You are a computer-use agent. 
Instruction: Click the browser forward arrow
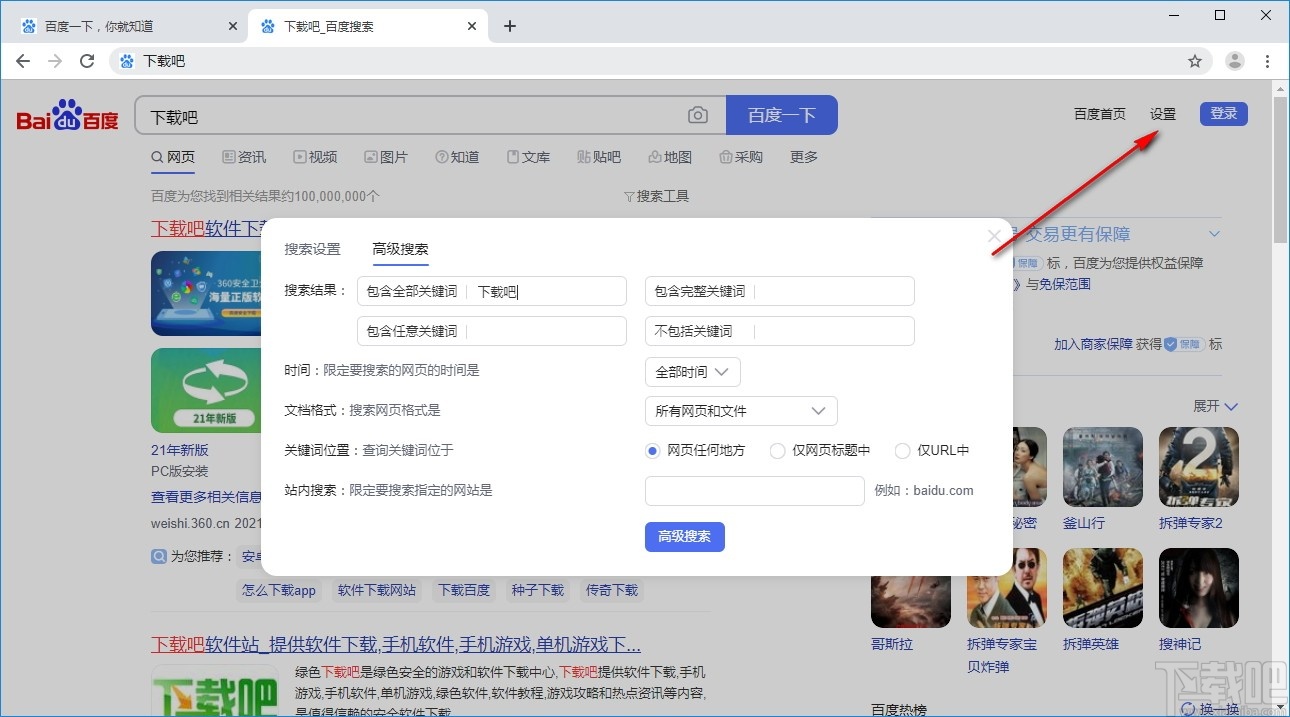pos(55,61)
